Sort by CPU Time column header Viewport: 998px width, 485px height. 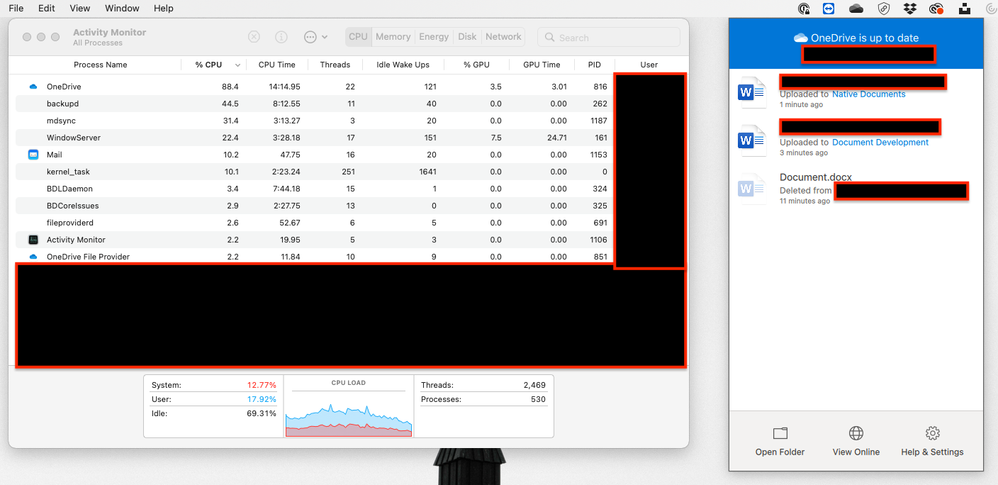[278, 65]
